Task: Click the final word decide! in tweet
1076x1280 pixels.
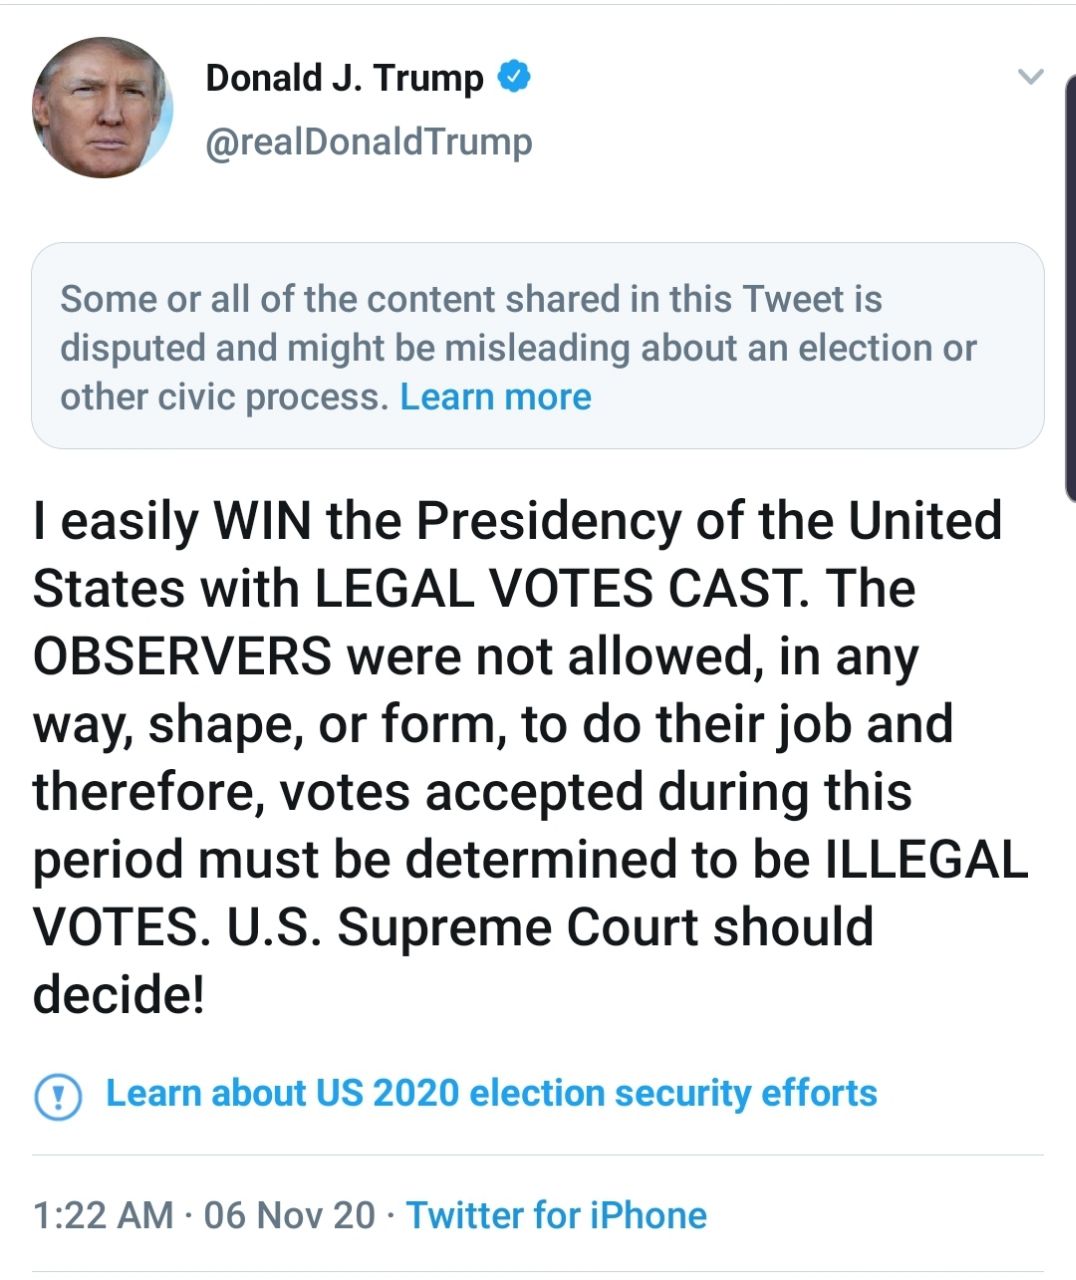Action: (x=119, y=994)
